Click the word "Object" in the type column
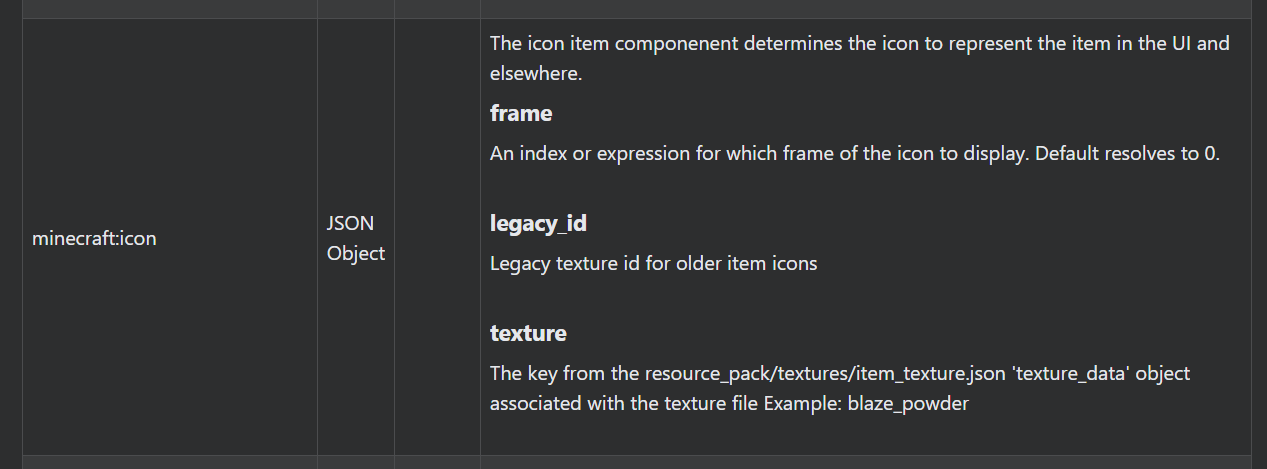Screen dimensions: 1267x469 pyautogui.click(x=356, y=253)
